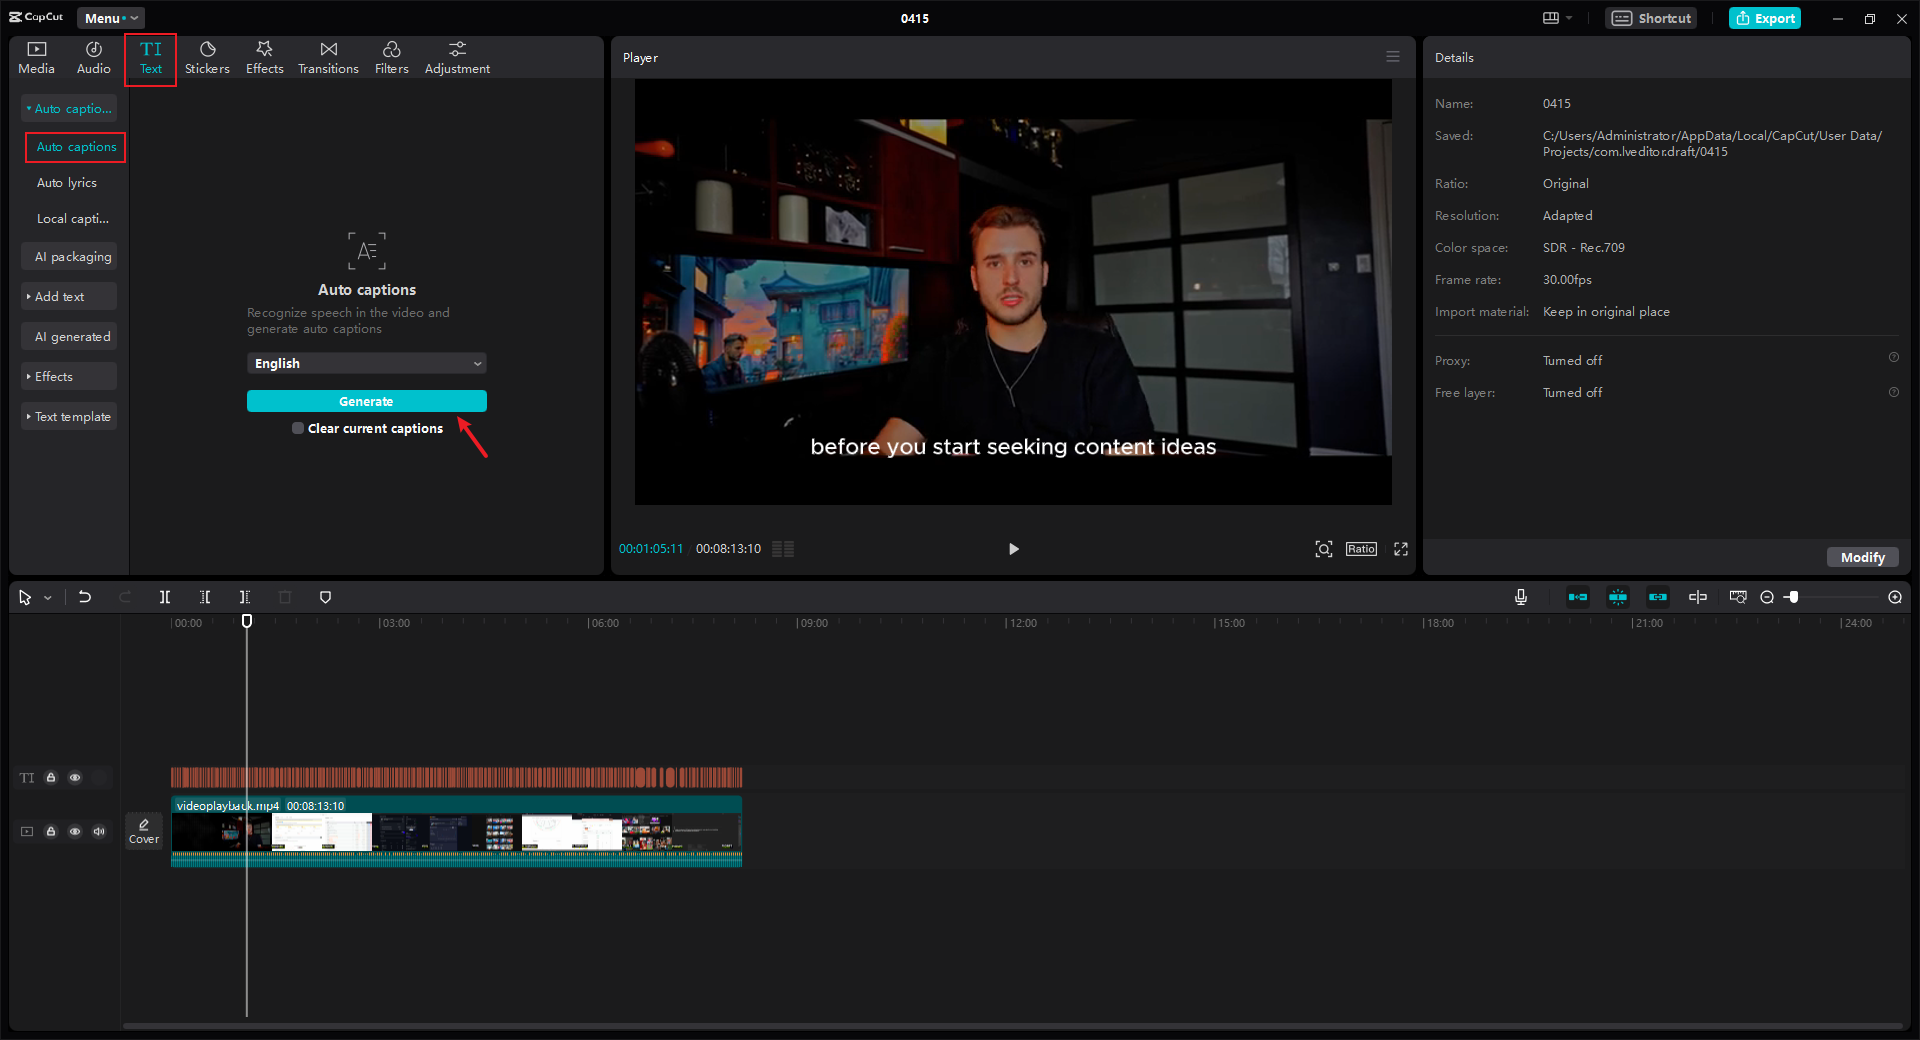Open full screen preview in player
Image resolution: width=1920 pixels, height=1040 pixels.
[1401, 549]
